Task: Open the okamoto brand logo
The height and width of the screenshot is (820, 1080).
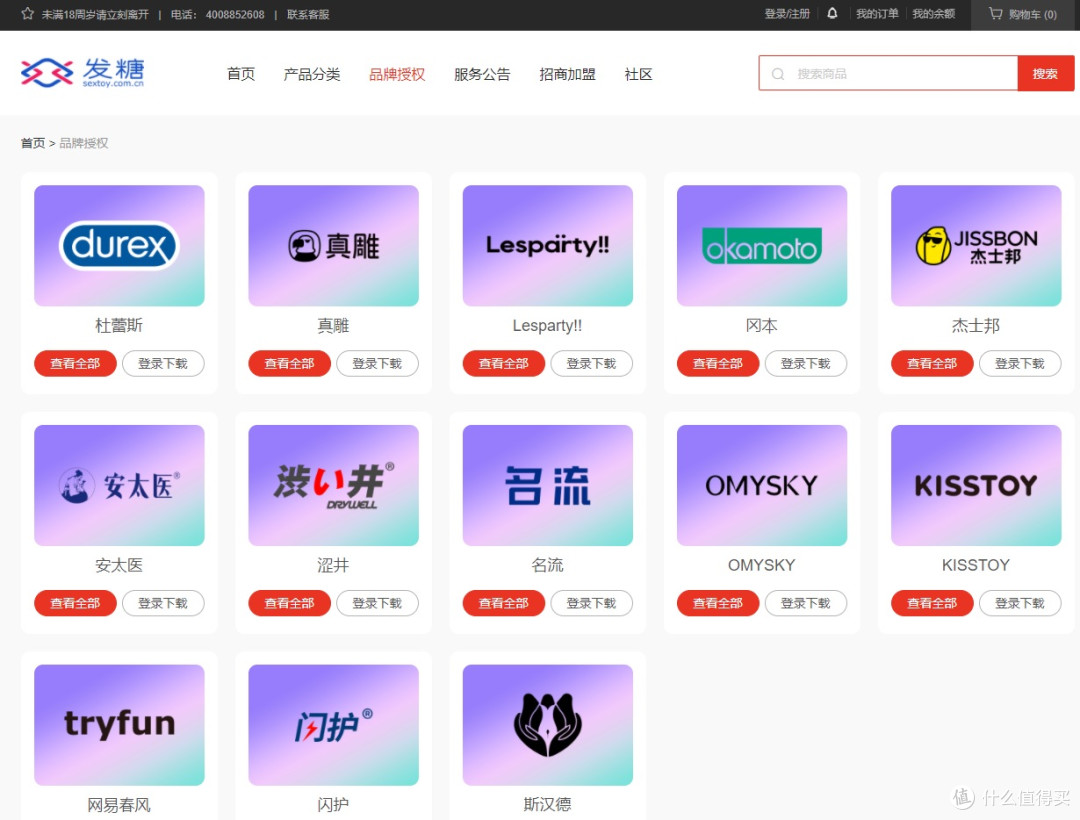Action: click(x=762, y=245)
